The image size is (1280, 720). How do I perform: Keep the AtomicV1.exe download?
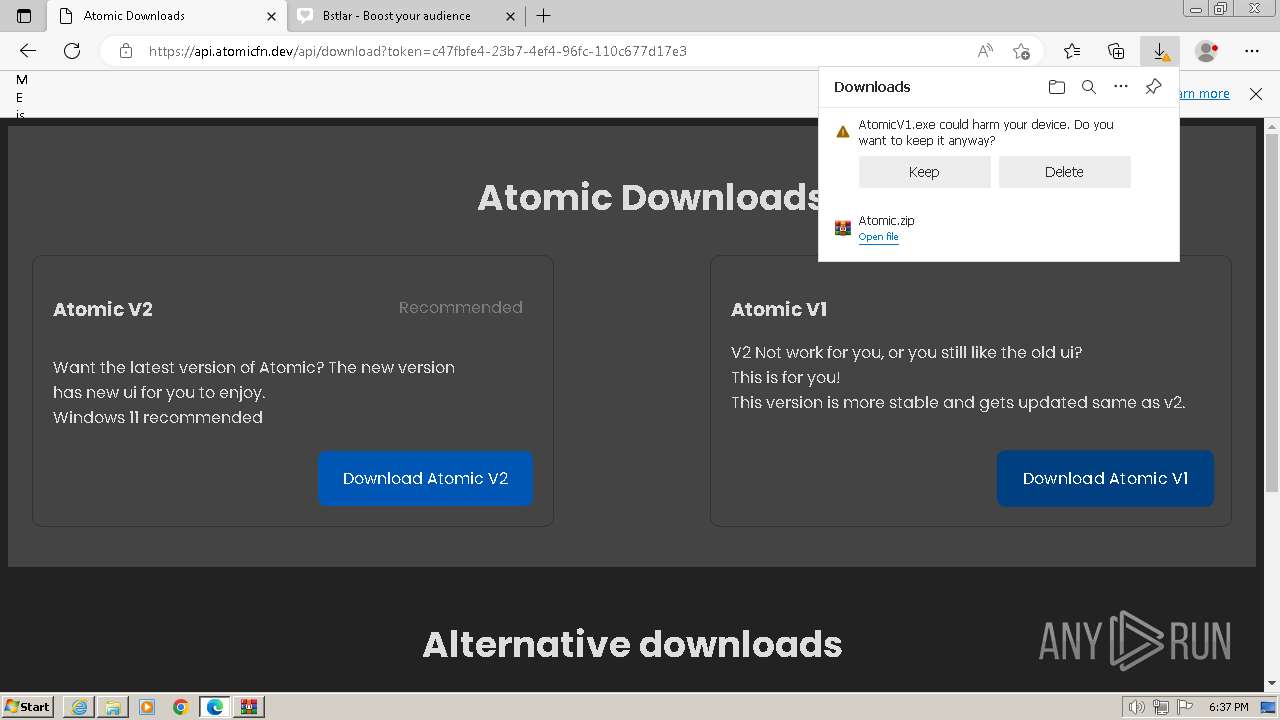click(x=924, y=172)
